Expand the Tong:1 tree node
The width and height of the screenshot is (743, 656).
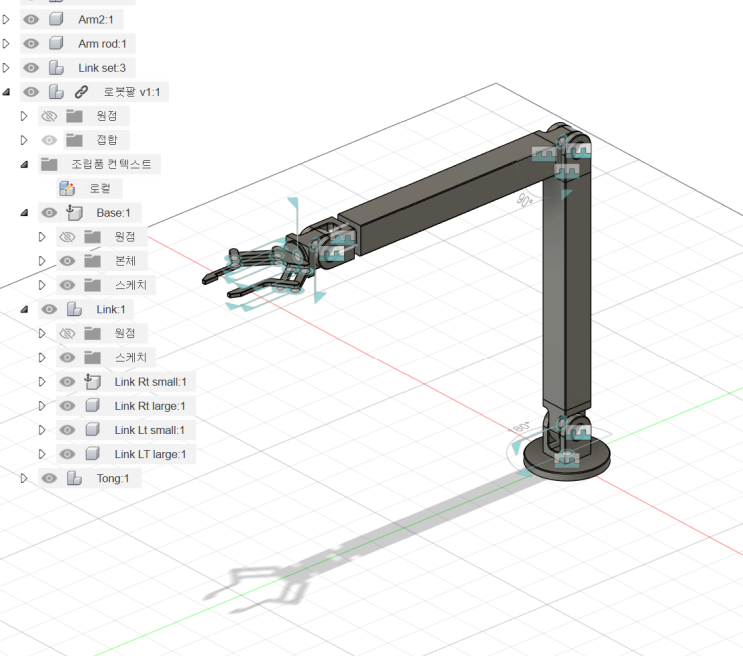(x=24, y=478)
